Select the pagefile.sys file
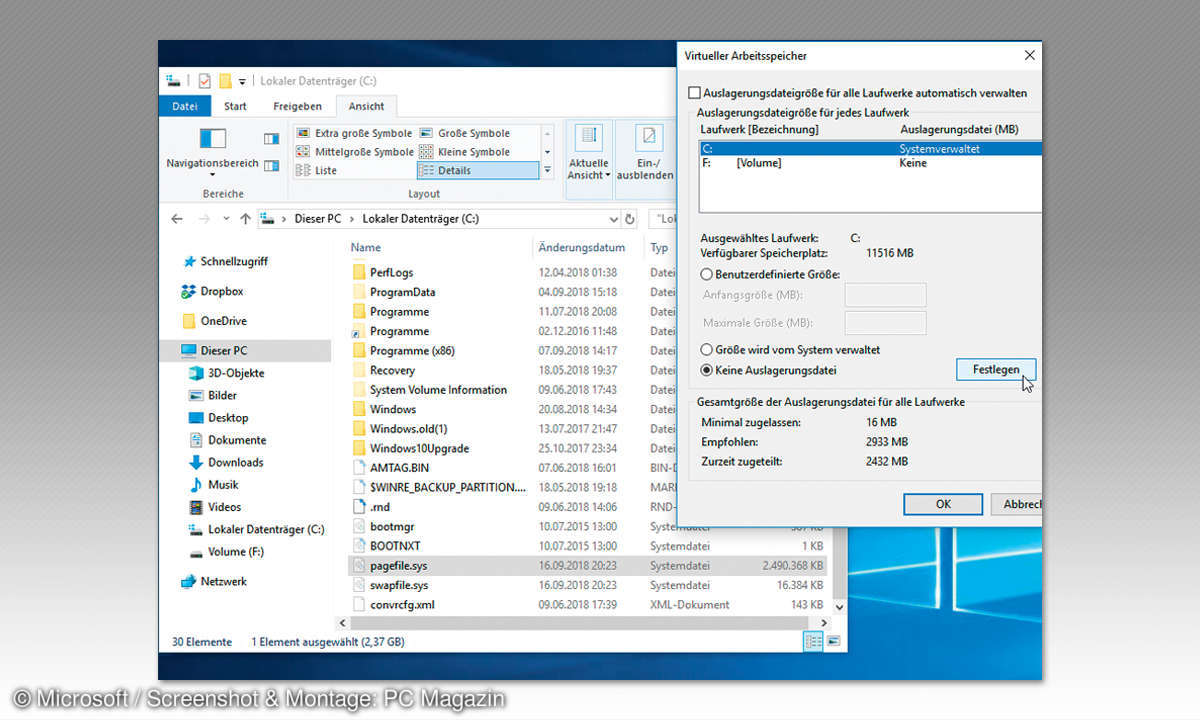Viewport: 1200px width, 720px height. (588, 566)
